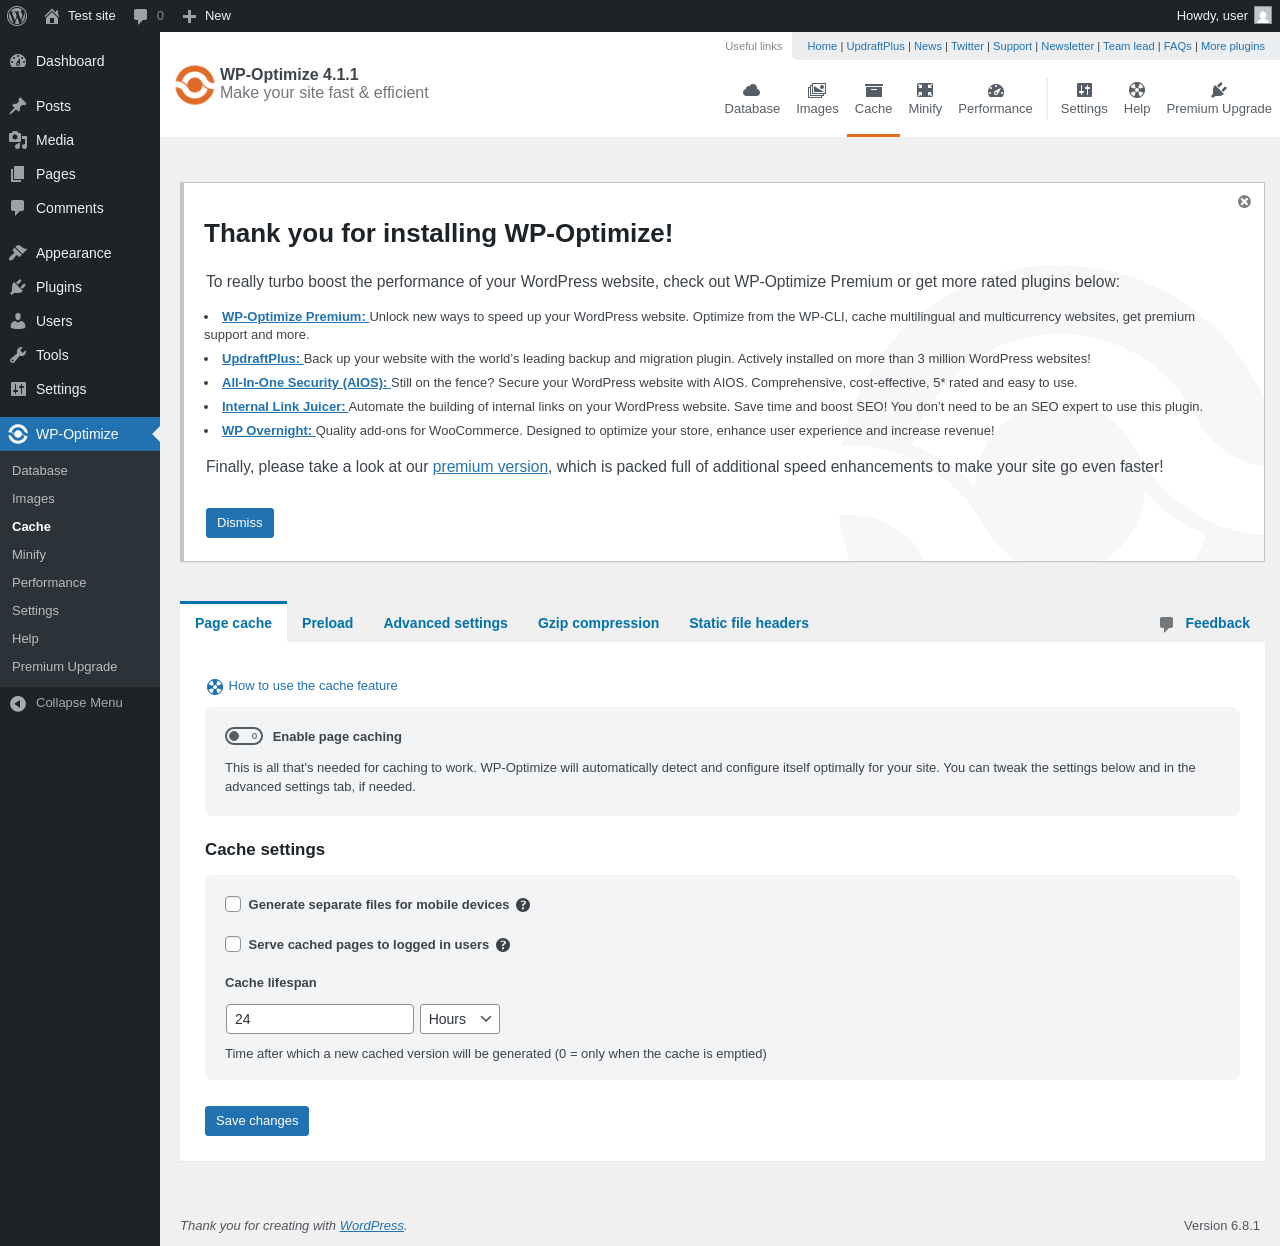Open Premium Upgrade submenu in sidebar

pyautogui.click(x=80, y=667)
